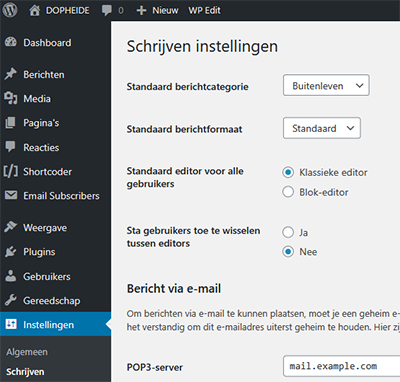Click the Media library icon

(11, 98)
